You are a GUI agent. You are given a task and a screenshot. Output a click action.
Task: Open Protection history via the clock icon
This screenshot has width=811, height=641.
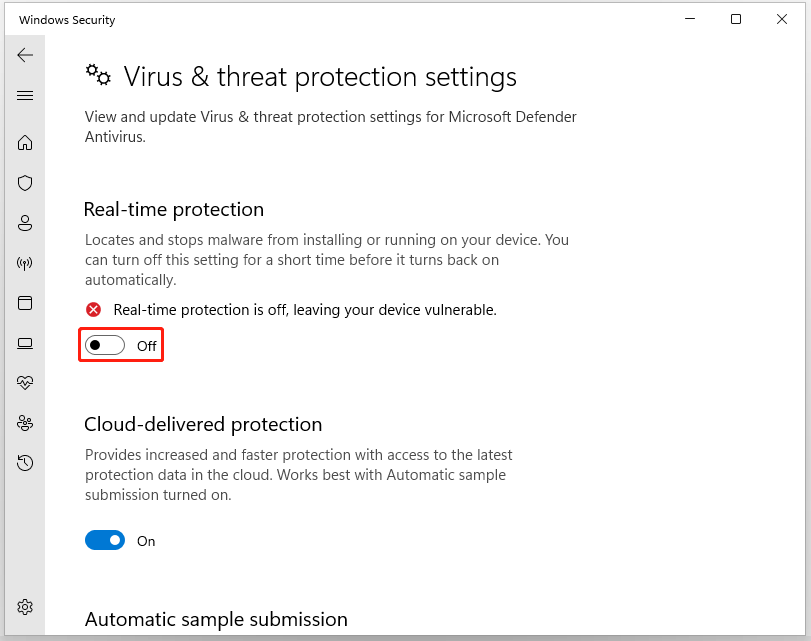click(25, 462)
